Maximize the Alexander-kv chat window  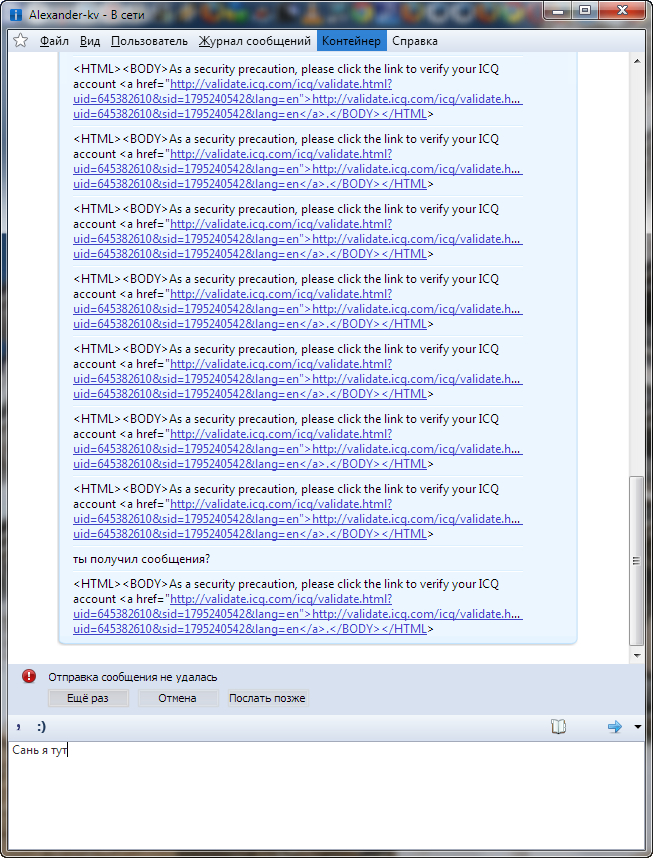585,10
